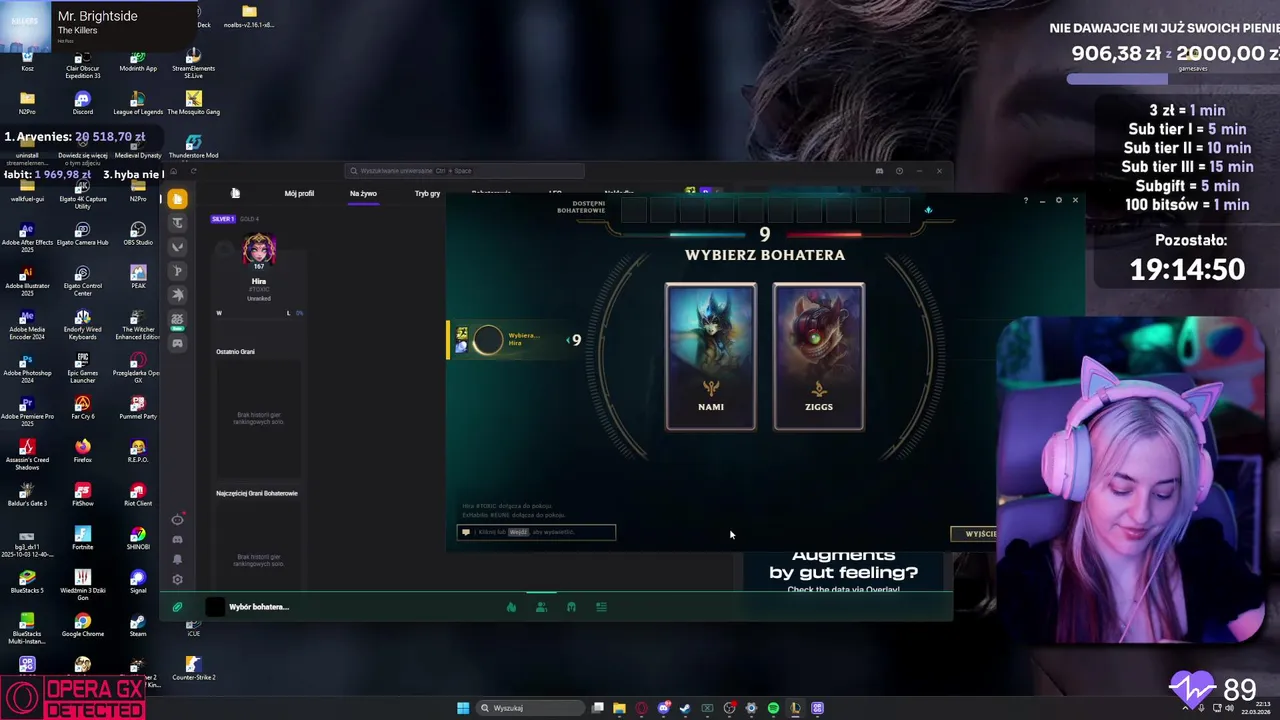1280x720 pixels.
Task: Click the Hira profile avatar
Action: tap(259, 250)
